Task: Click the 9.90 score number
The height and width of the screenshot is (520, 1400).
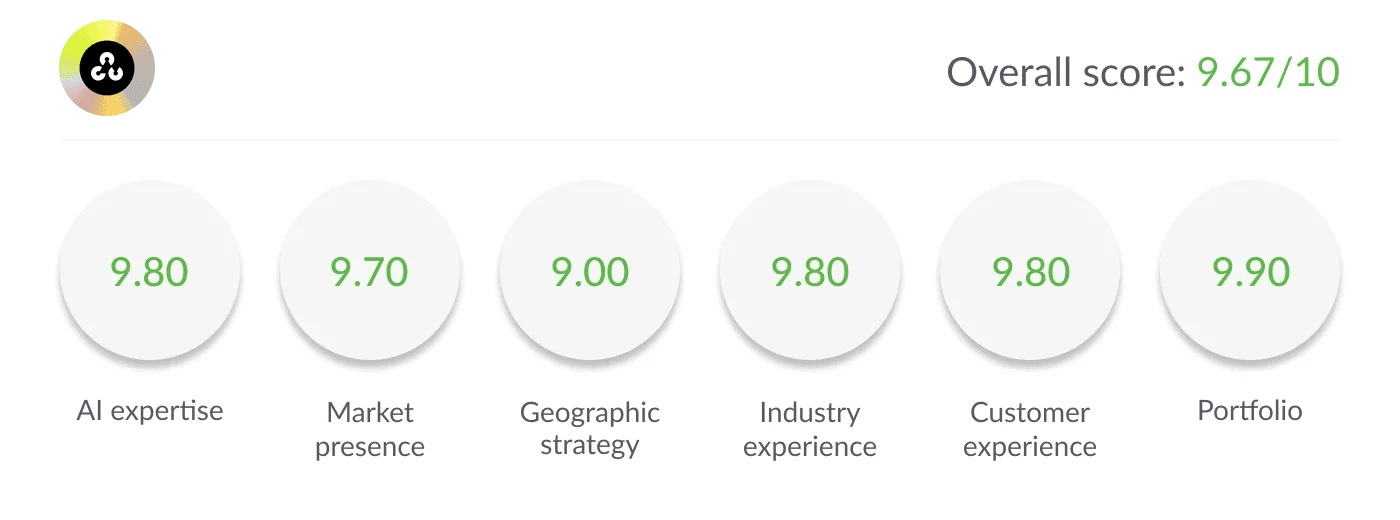Action: point(1250,272)
